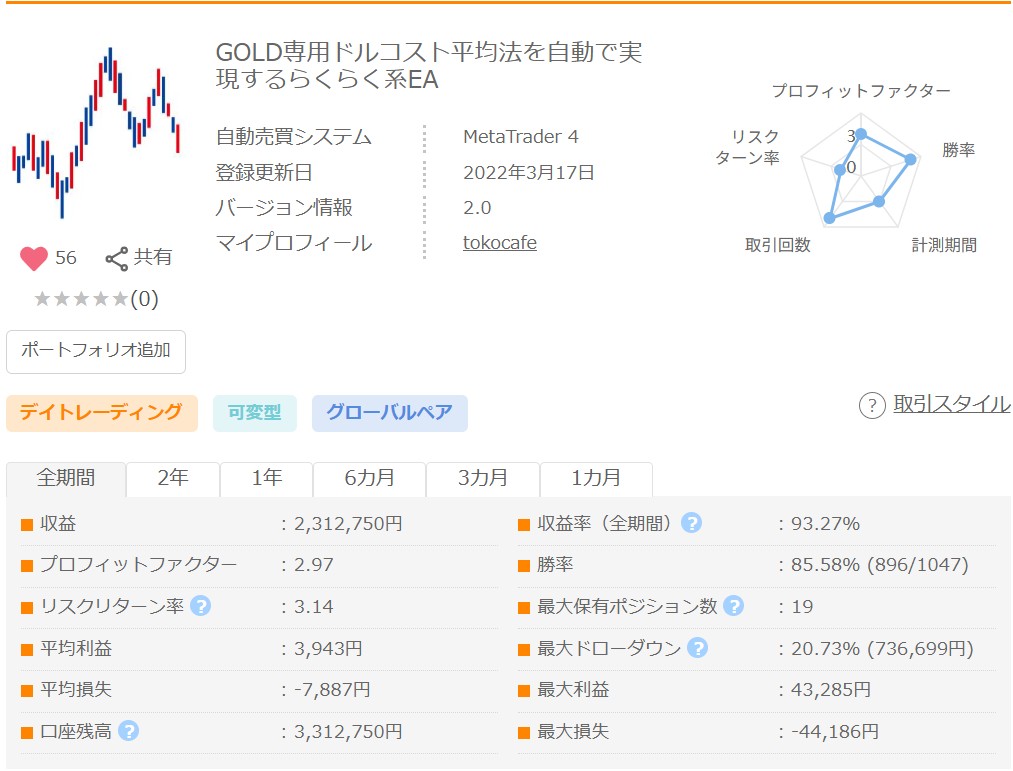This screenshot has height=771, width=1013.
Task: Click help icon next to 最大ドローダウン
Action: 697,648
